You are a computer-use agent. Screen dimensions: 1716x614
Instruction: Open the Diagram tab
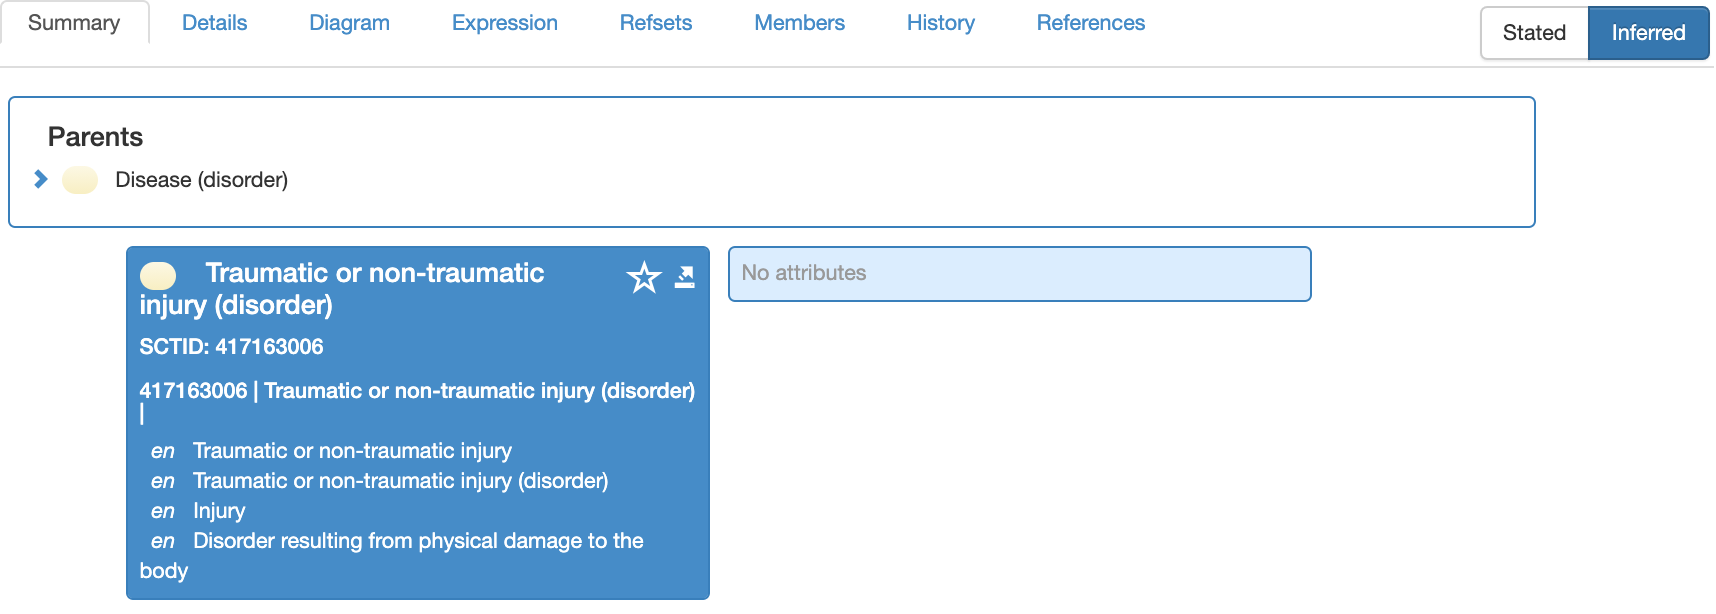tap(349, 23)
